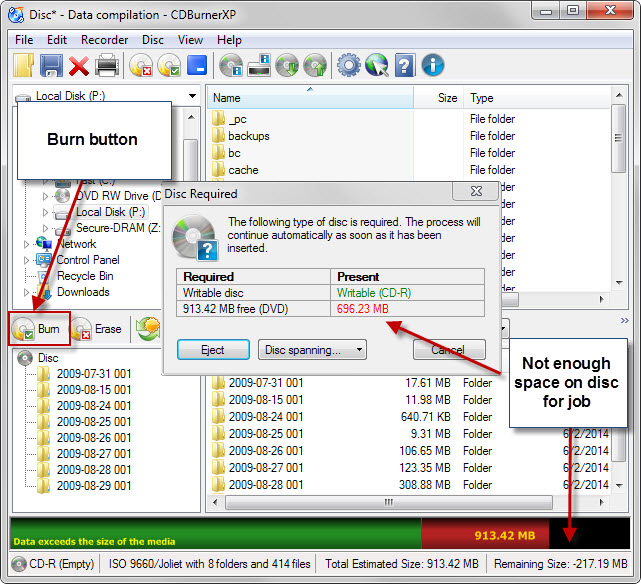Screen dimensions: 641x584
Task: Click Cancel in the Disc Required dialog
Action: pos(448,350)
